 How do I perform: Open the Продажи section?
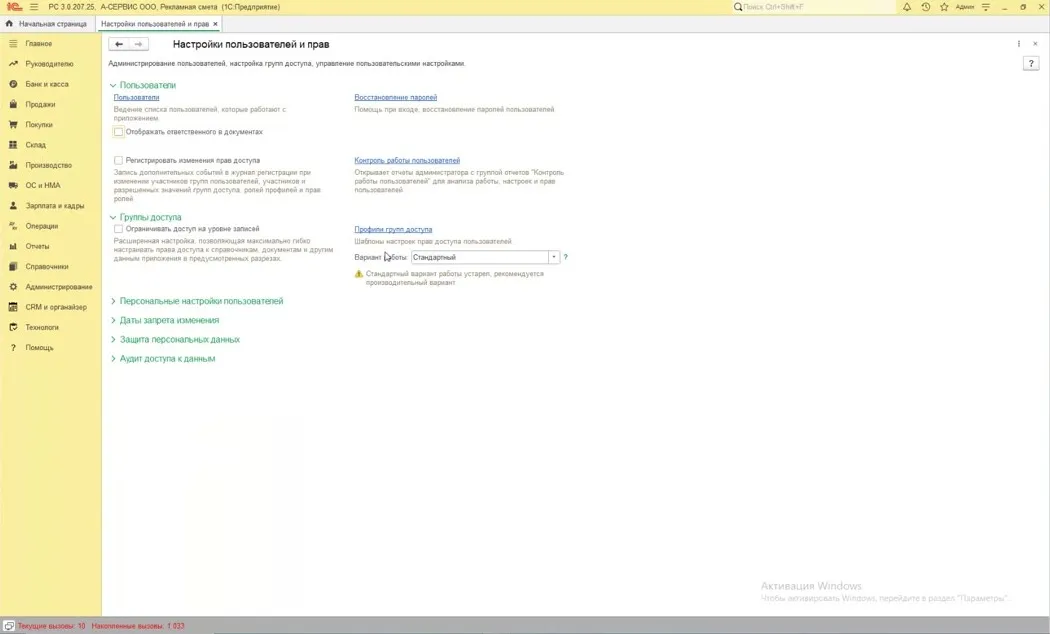40,104
